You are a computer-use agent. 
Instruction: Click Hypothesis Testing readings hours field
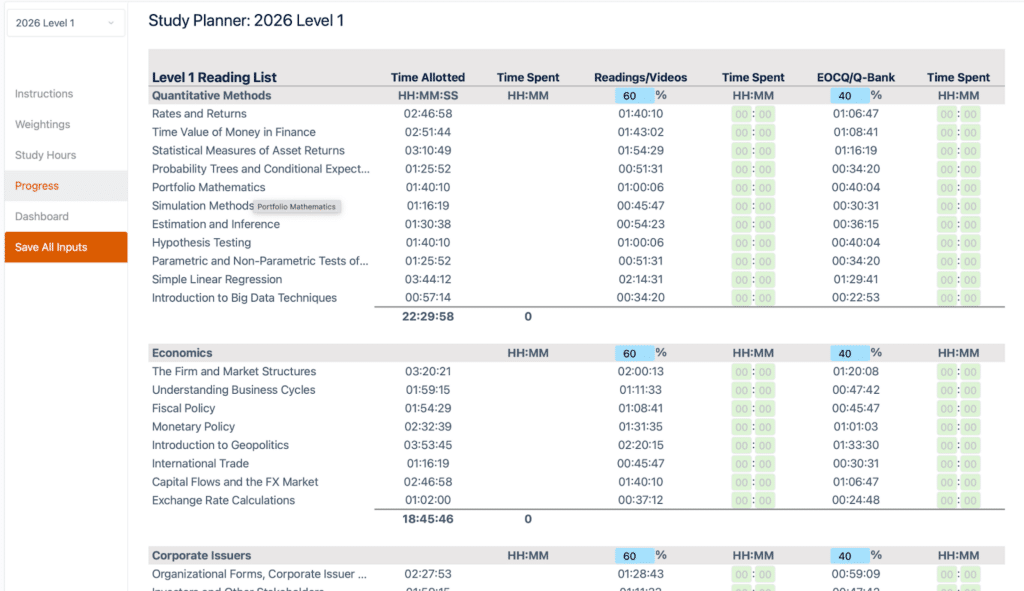(741, 243)
